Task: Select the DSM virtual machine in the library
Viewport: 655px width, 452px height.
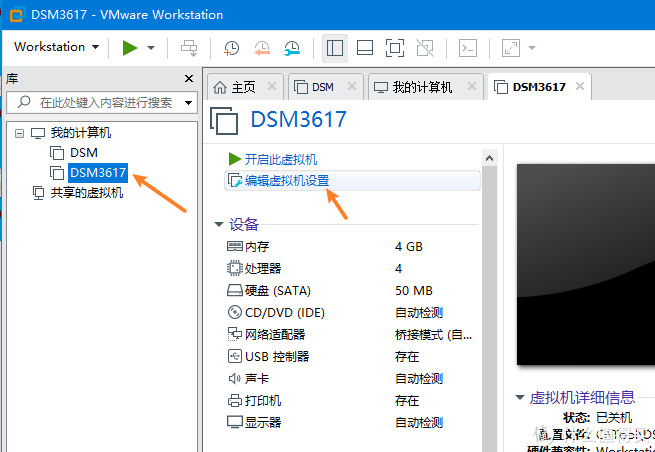Action: click(84, 153)
